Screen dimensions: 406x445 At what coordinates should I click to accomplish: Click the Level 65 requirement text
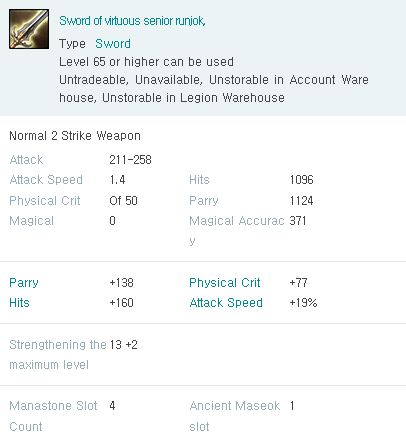click(146, 62)
